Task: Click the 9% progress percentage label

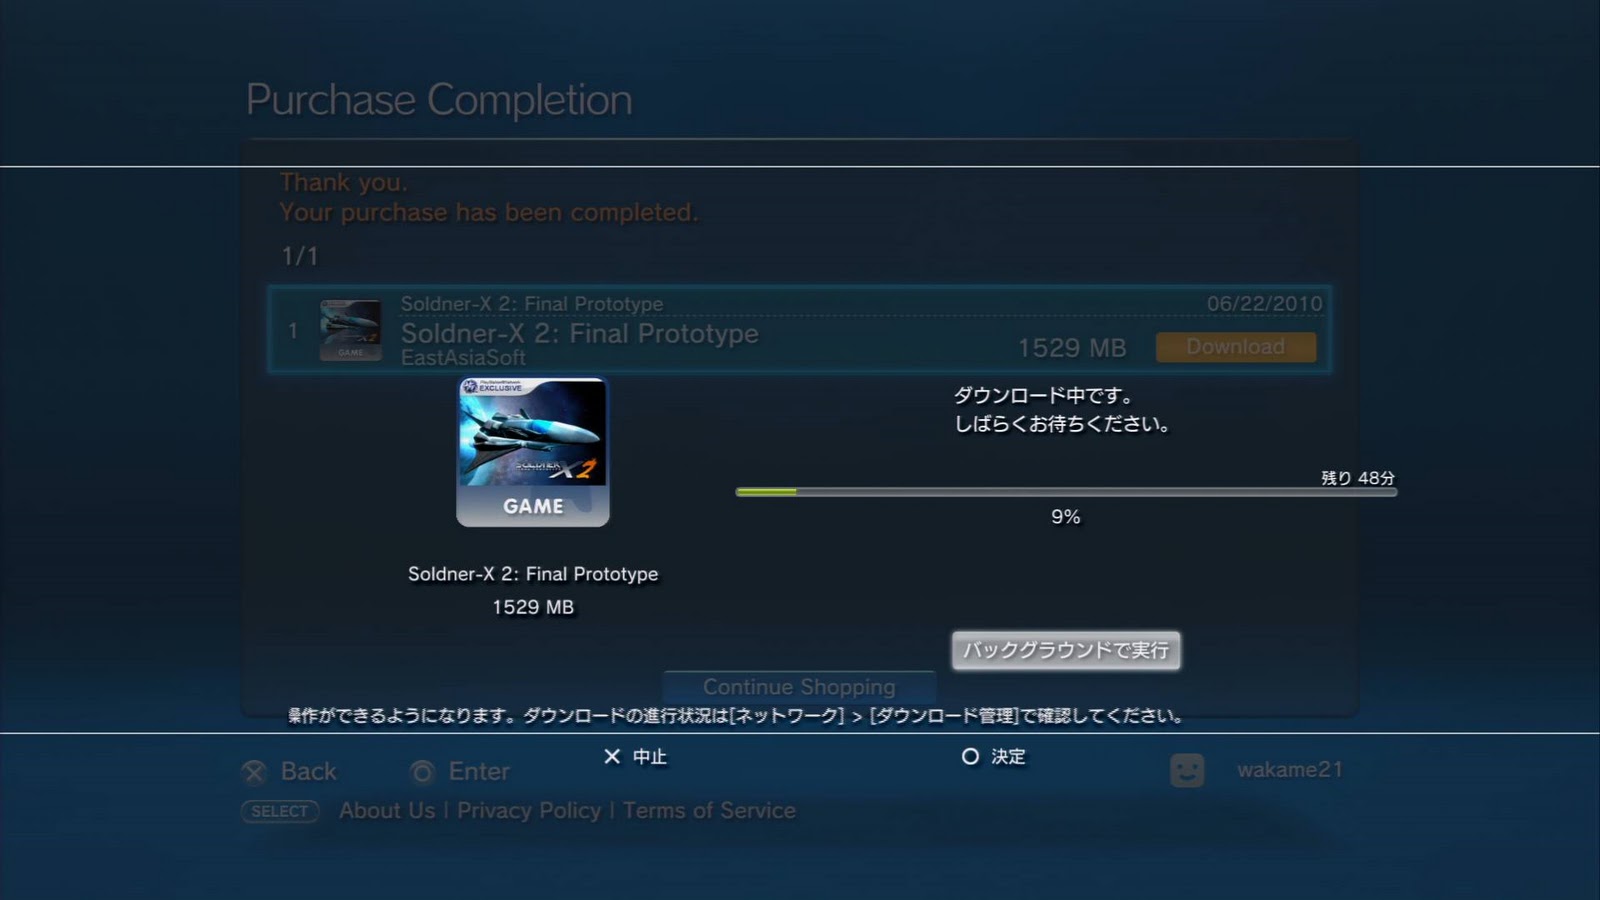Action: coord(1066,517)
